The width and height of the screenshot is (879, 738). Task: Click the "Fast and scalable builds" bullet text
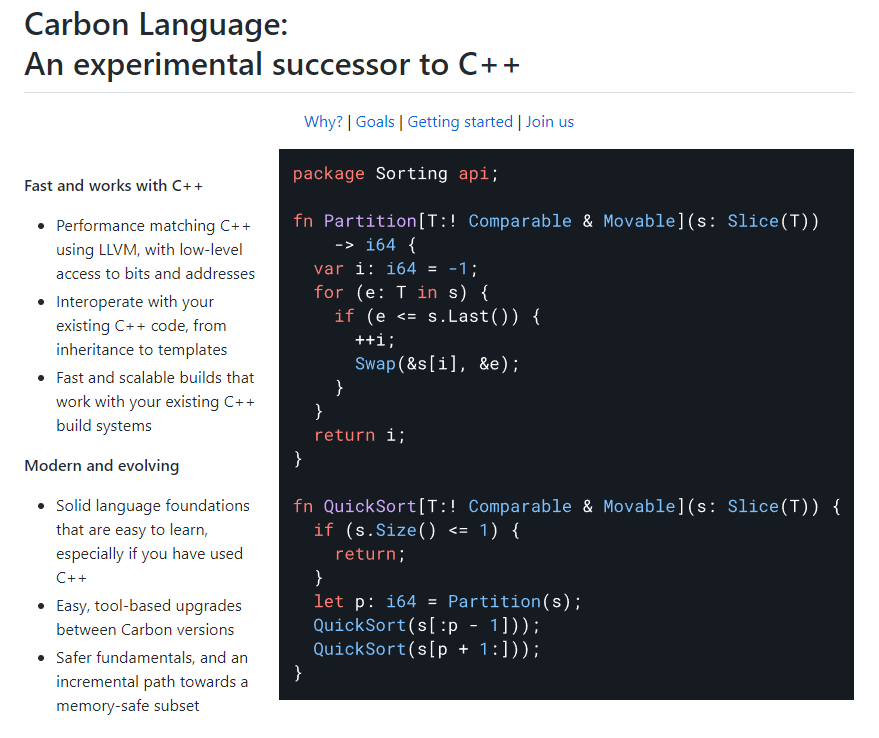155,378
